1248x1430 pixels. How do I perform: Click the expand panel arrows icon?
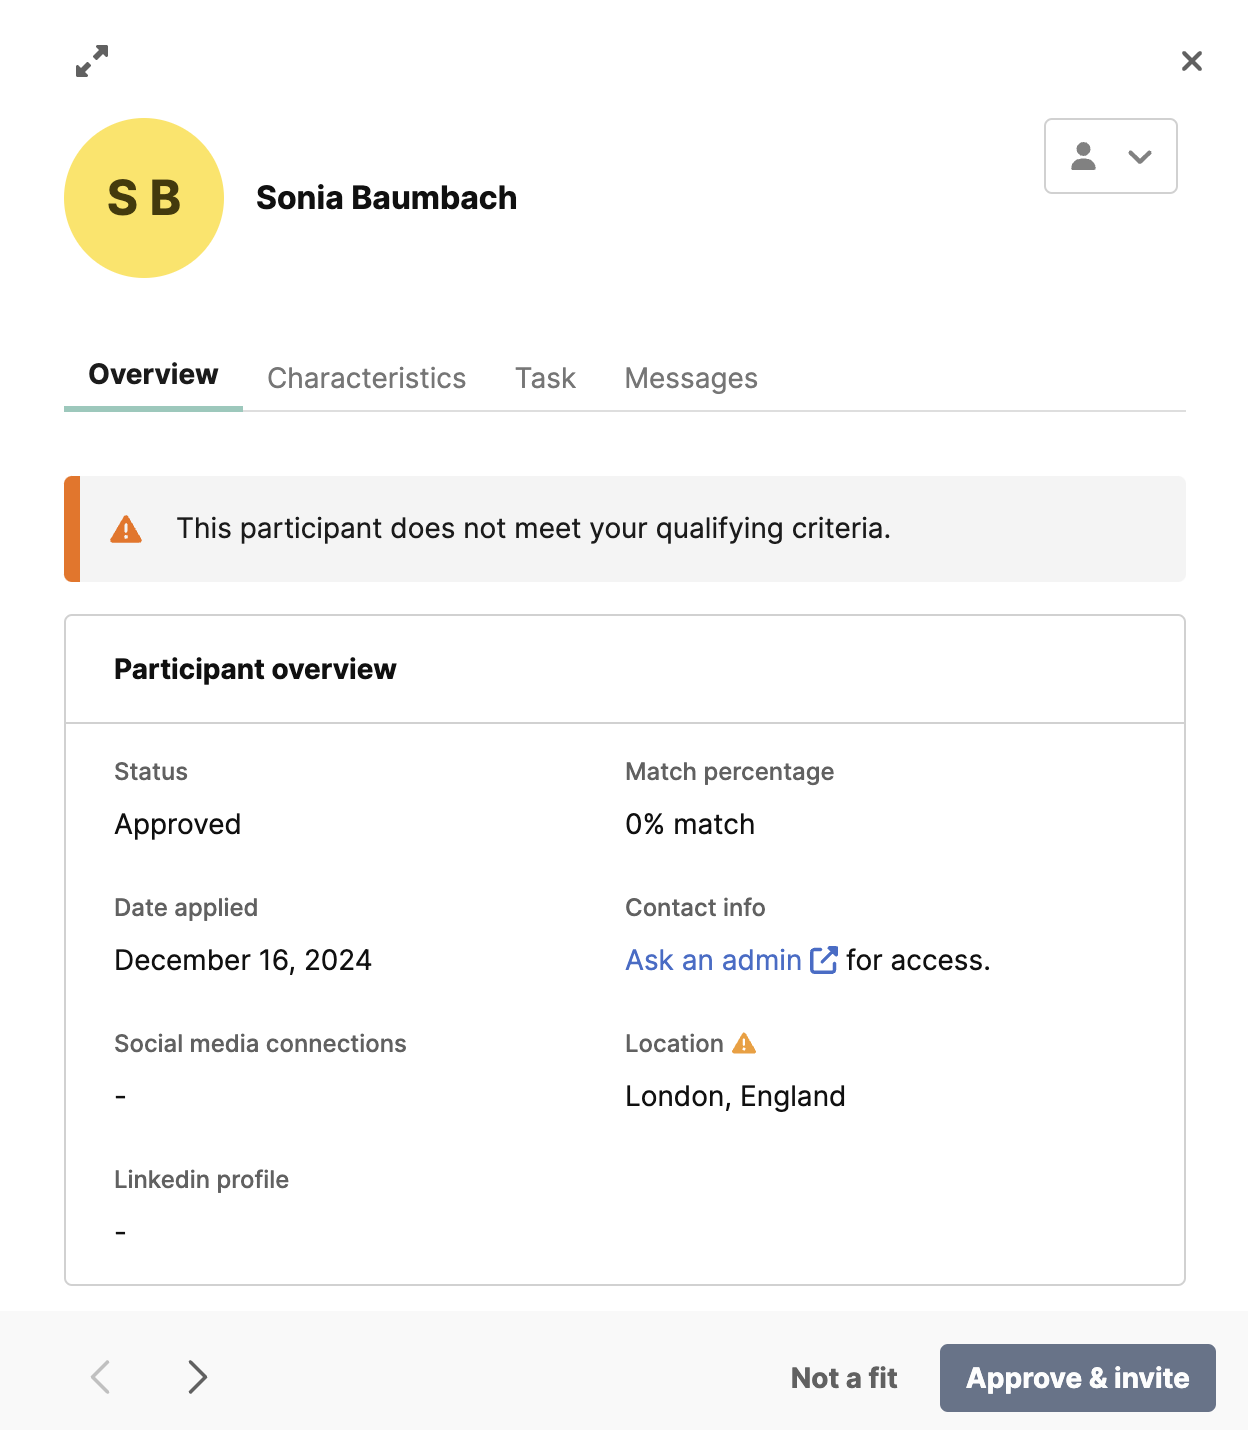tap(92, 61)
